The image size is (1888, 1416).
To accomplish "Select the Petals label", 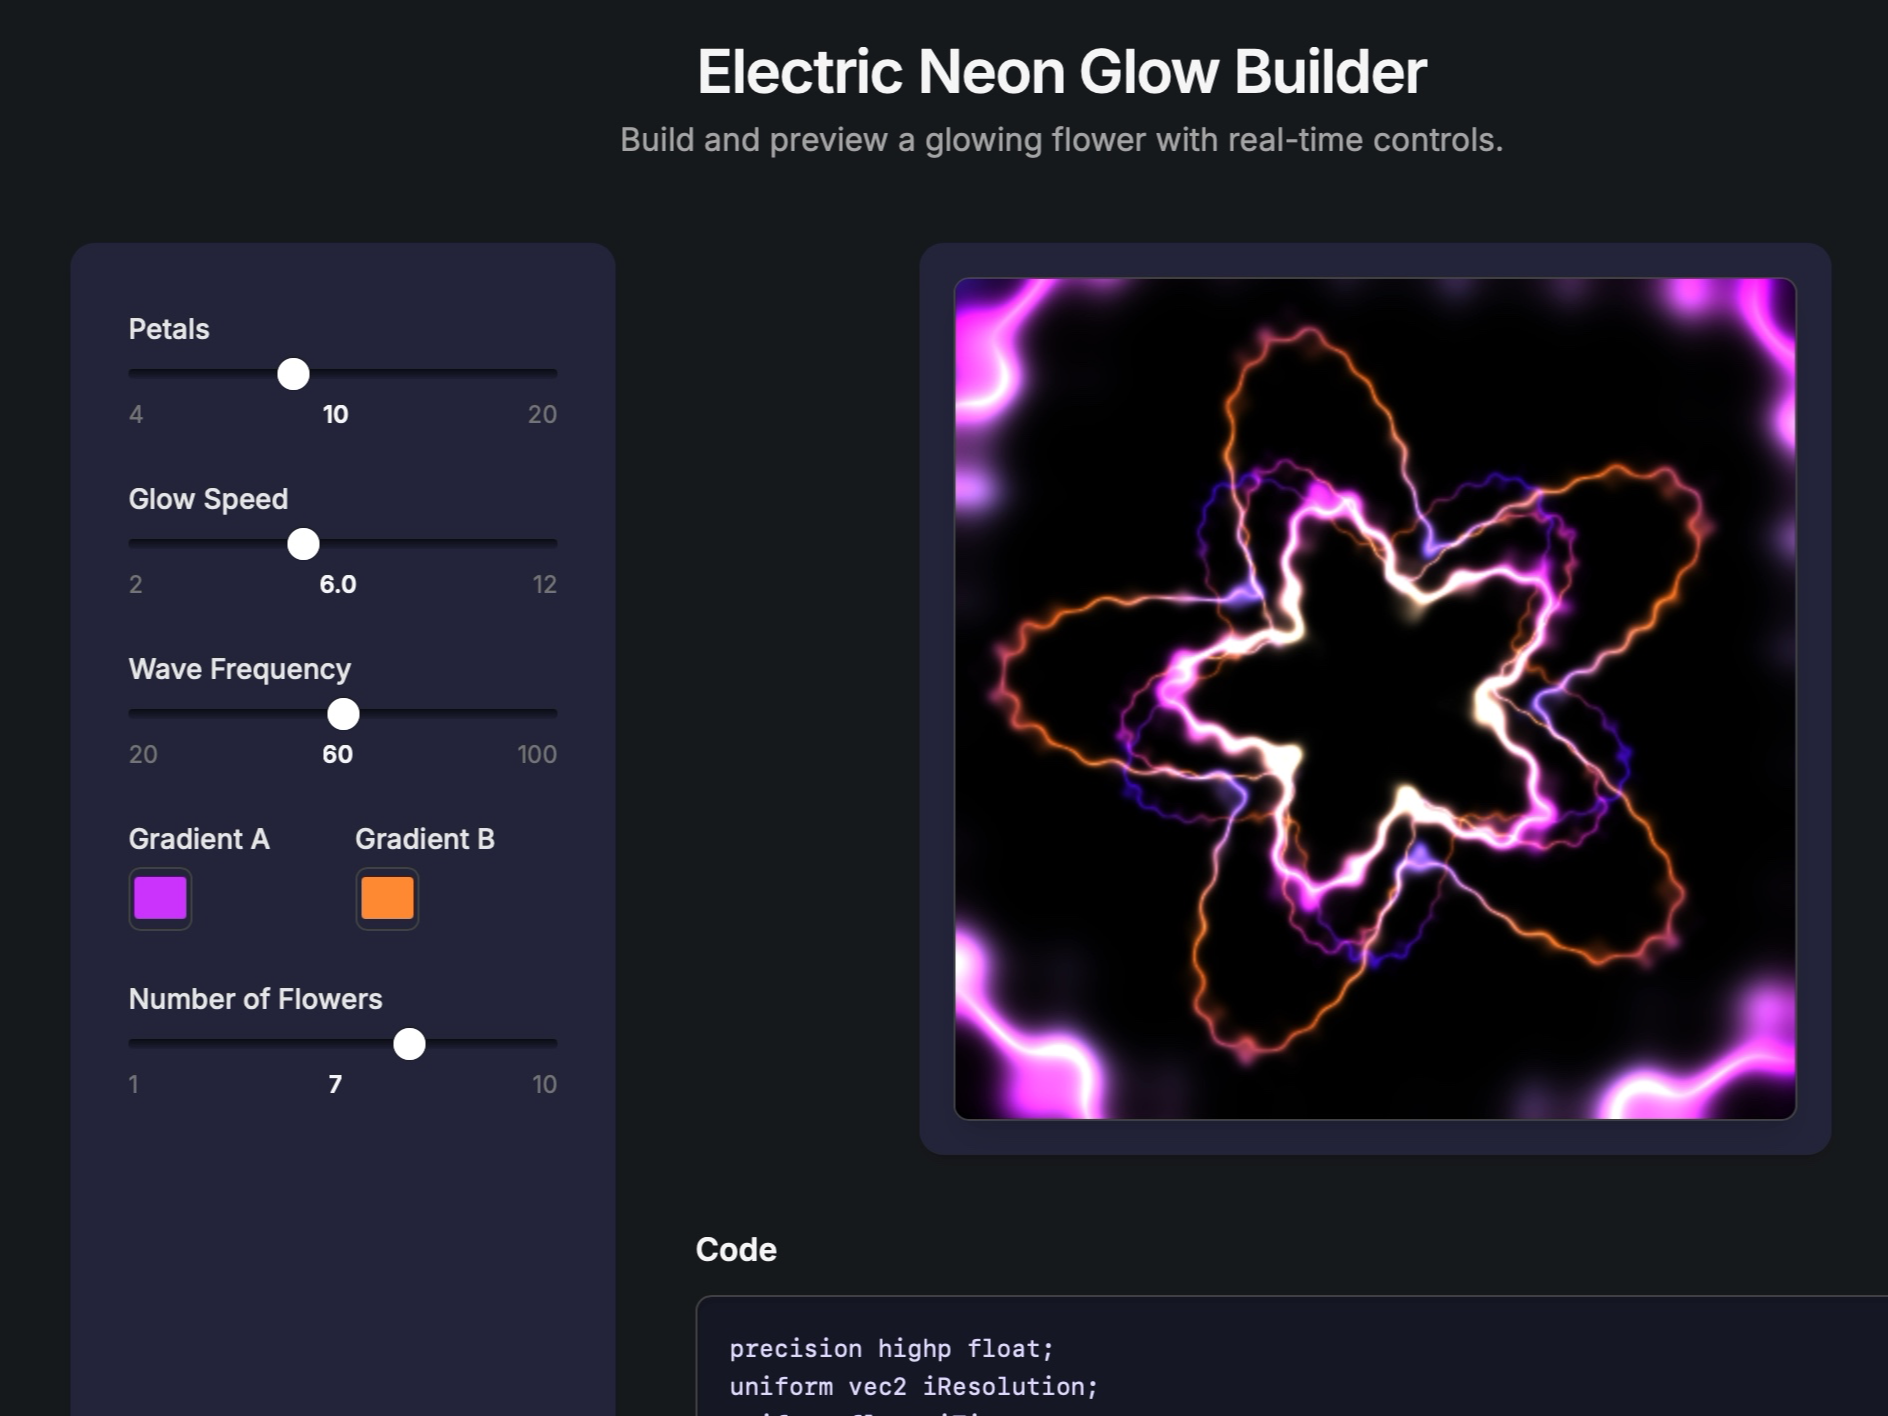I will (168, 329).
